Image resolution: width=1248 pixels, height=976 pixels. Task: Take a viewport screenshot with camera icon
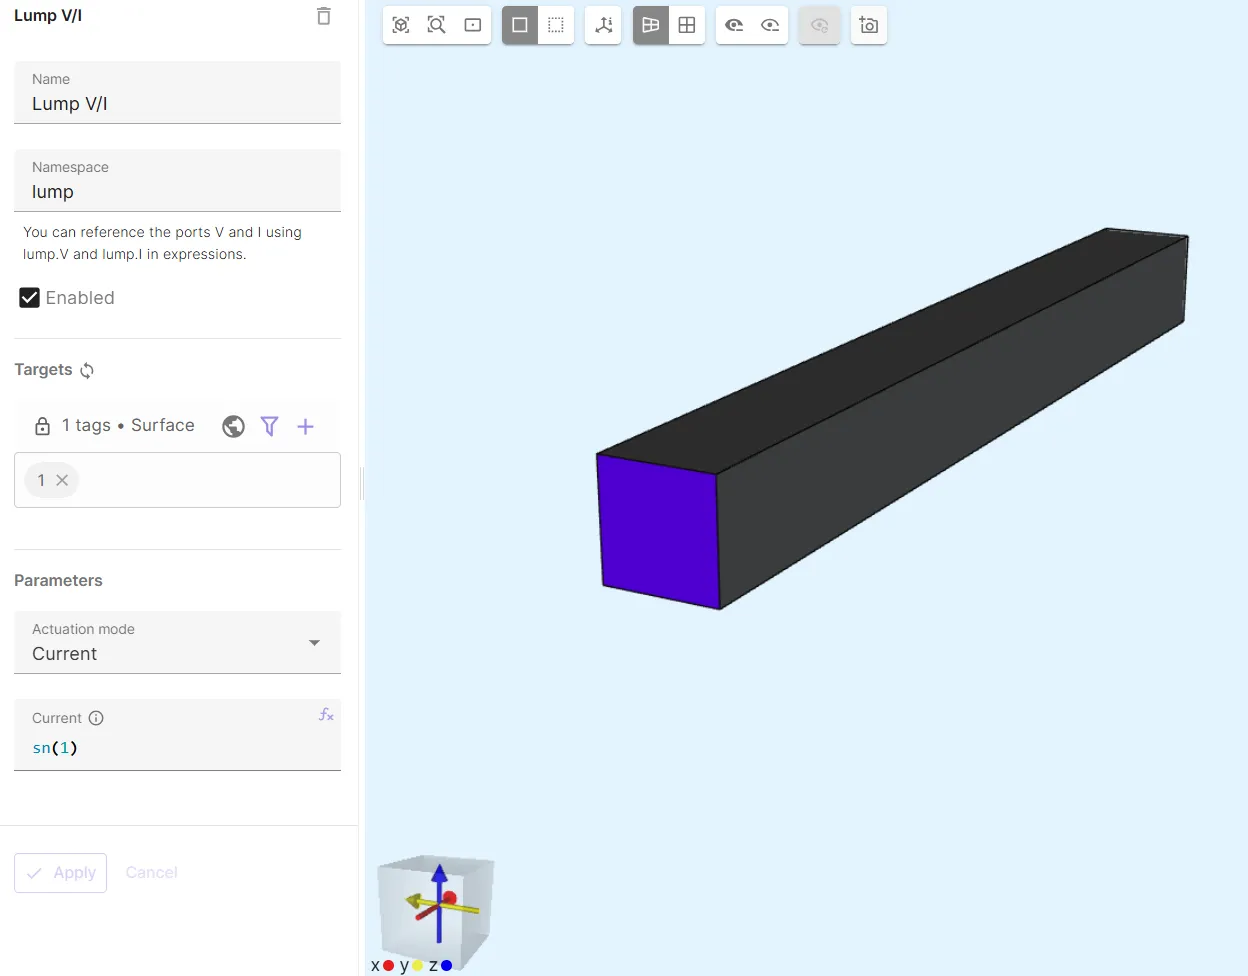(869, 25)
